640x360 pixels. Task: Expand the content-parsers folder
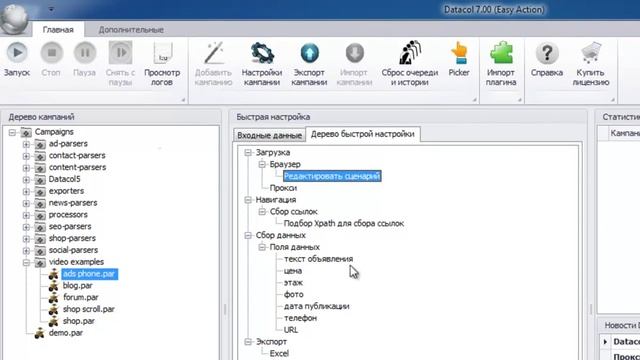click(27, 168)
